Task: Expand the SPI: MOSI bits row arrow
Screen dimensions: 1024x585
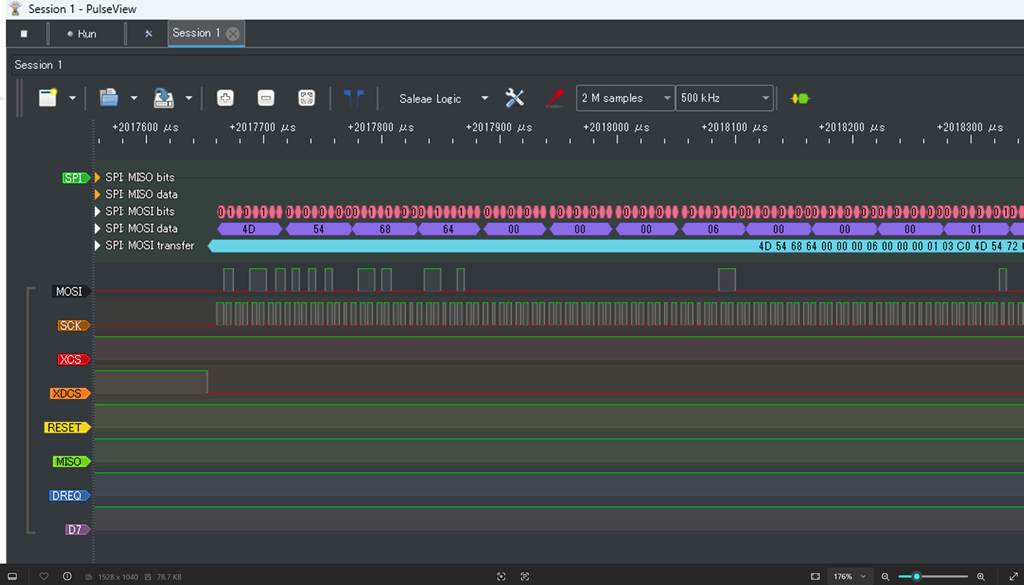Action: click(98, 211)
